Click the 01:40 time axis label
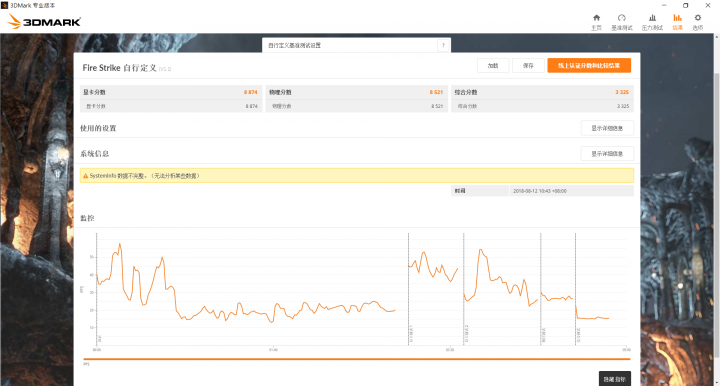The width and height of the screenshot is (720, 386). 273,350
